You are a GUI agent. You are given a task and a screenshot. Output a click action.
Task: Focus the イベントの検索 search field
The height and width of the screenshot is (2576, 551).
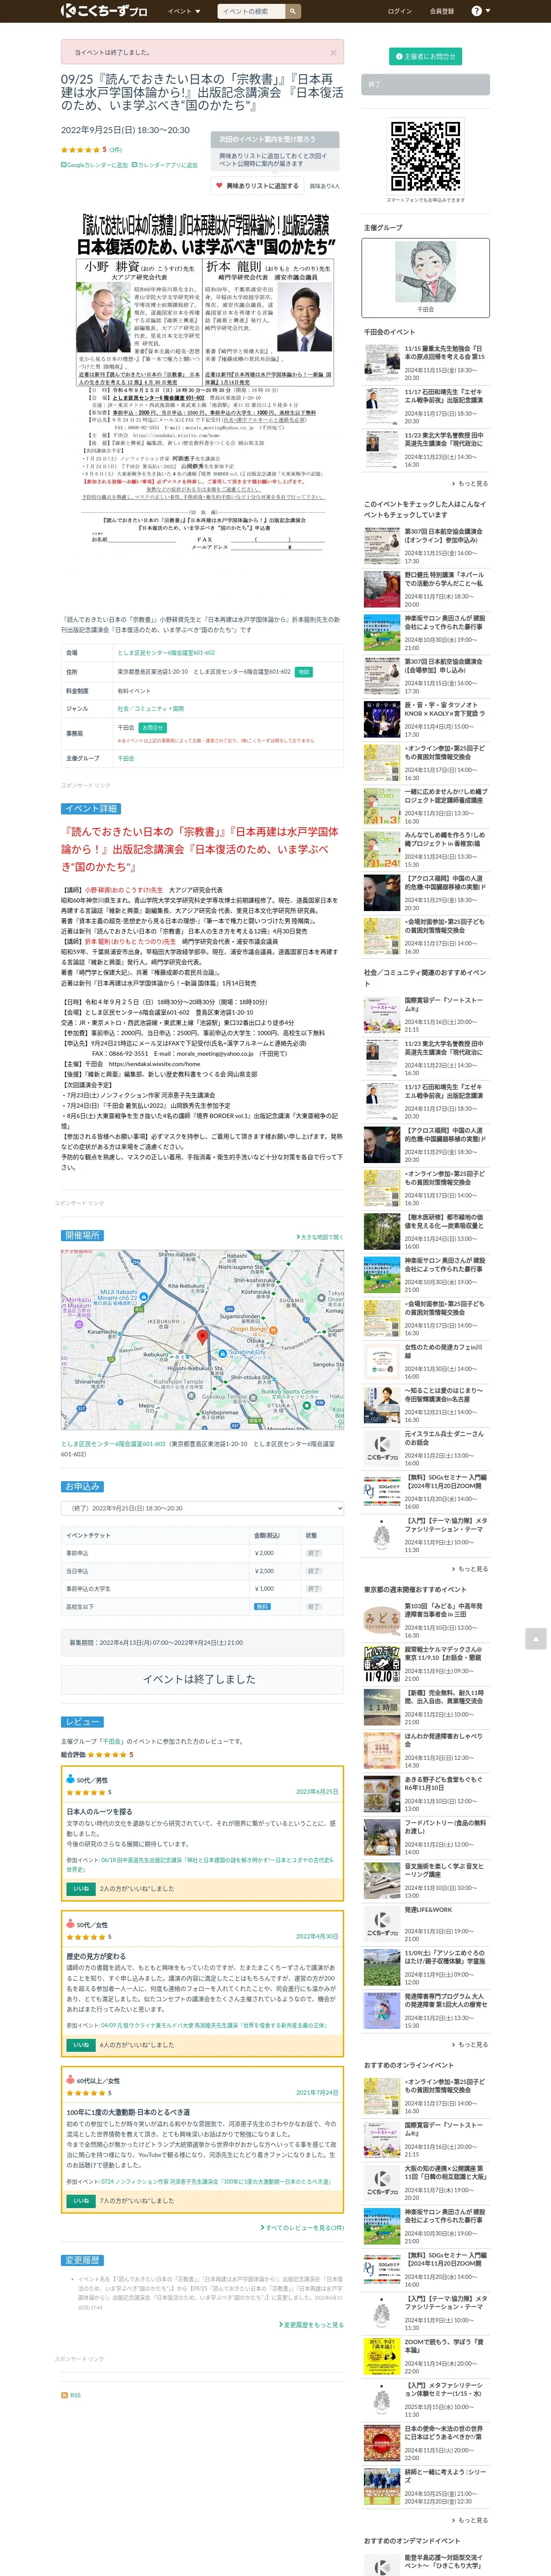coord(252,11)
